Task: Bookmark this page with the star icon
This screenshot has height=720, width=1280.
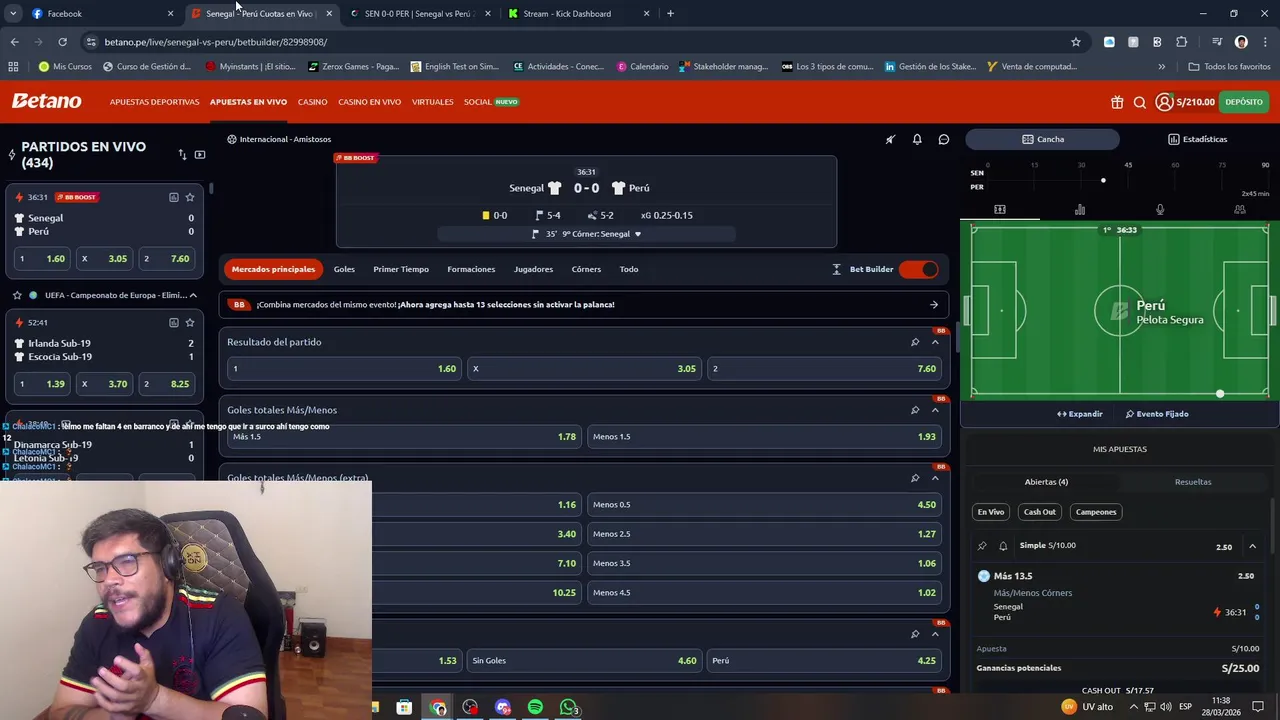Action: click(1076, 42)
